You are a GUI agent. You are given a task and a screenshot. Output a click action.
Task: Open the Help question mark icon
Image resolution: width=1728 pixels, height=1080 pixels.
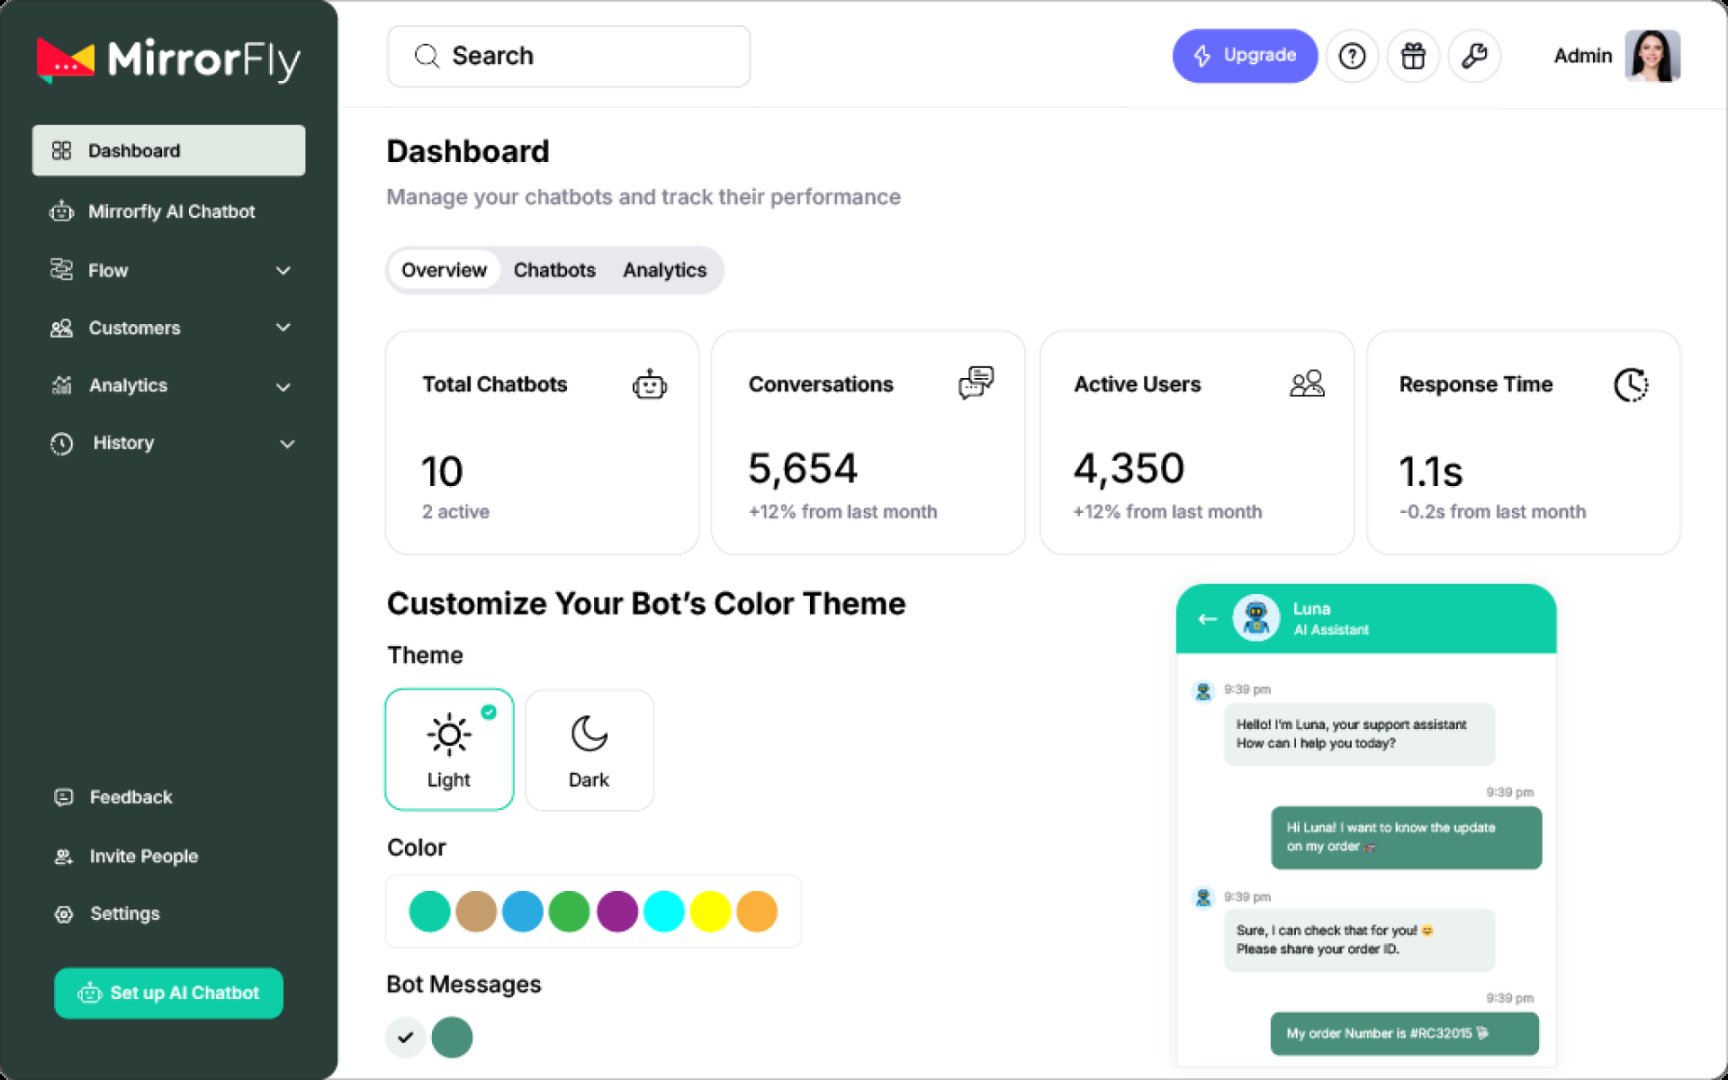point(1353,56)
